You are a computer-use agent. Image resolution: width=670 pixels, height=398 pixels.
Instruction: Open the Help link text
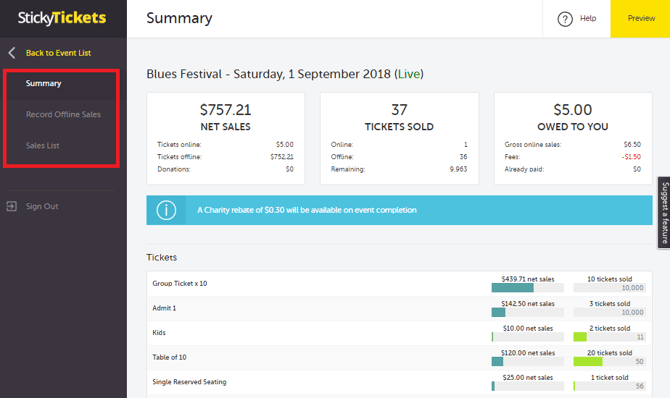[588, 18]
